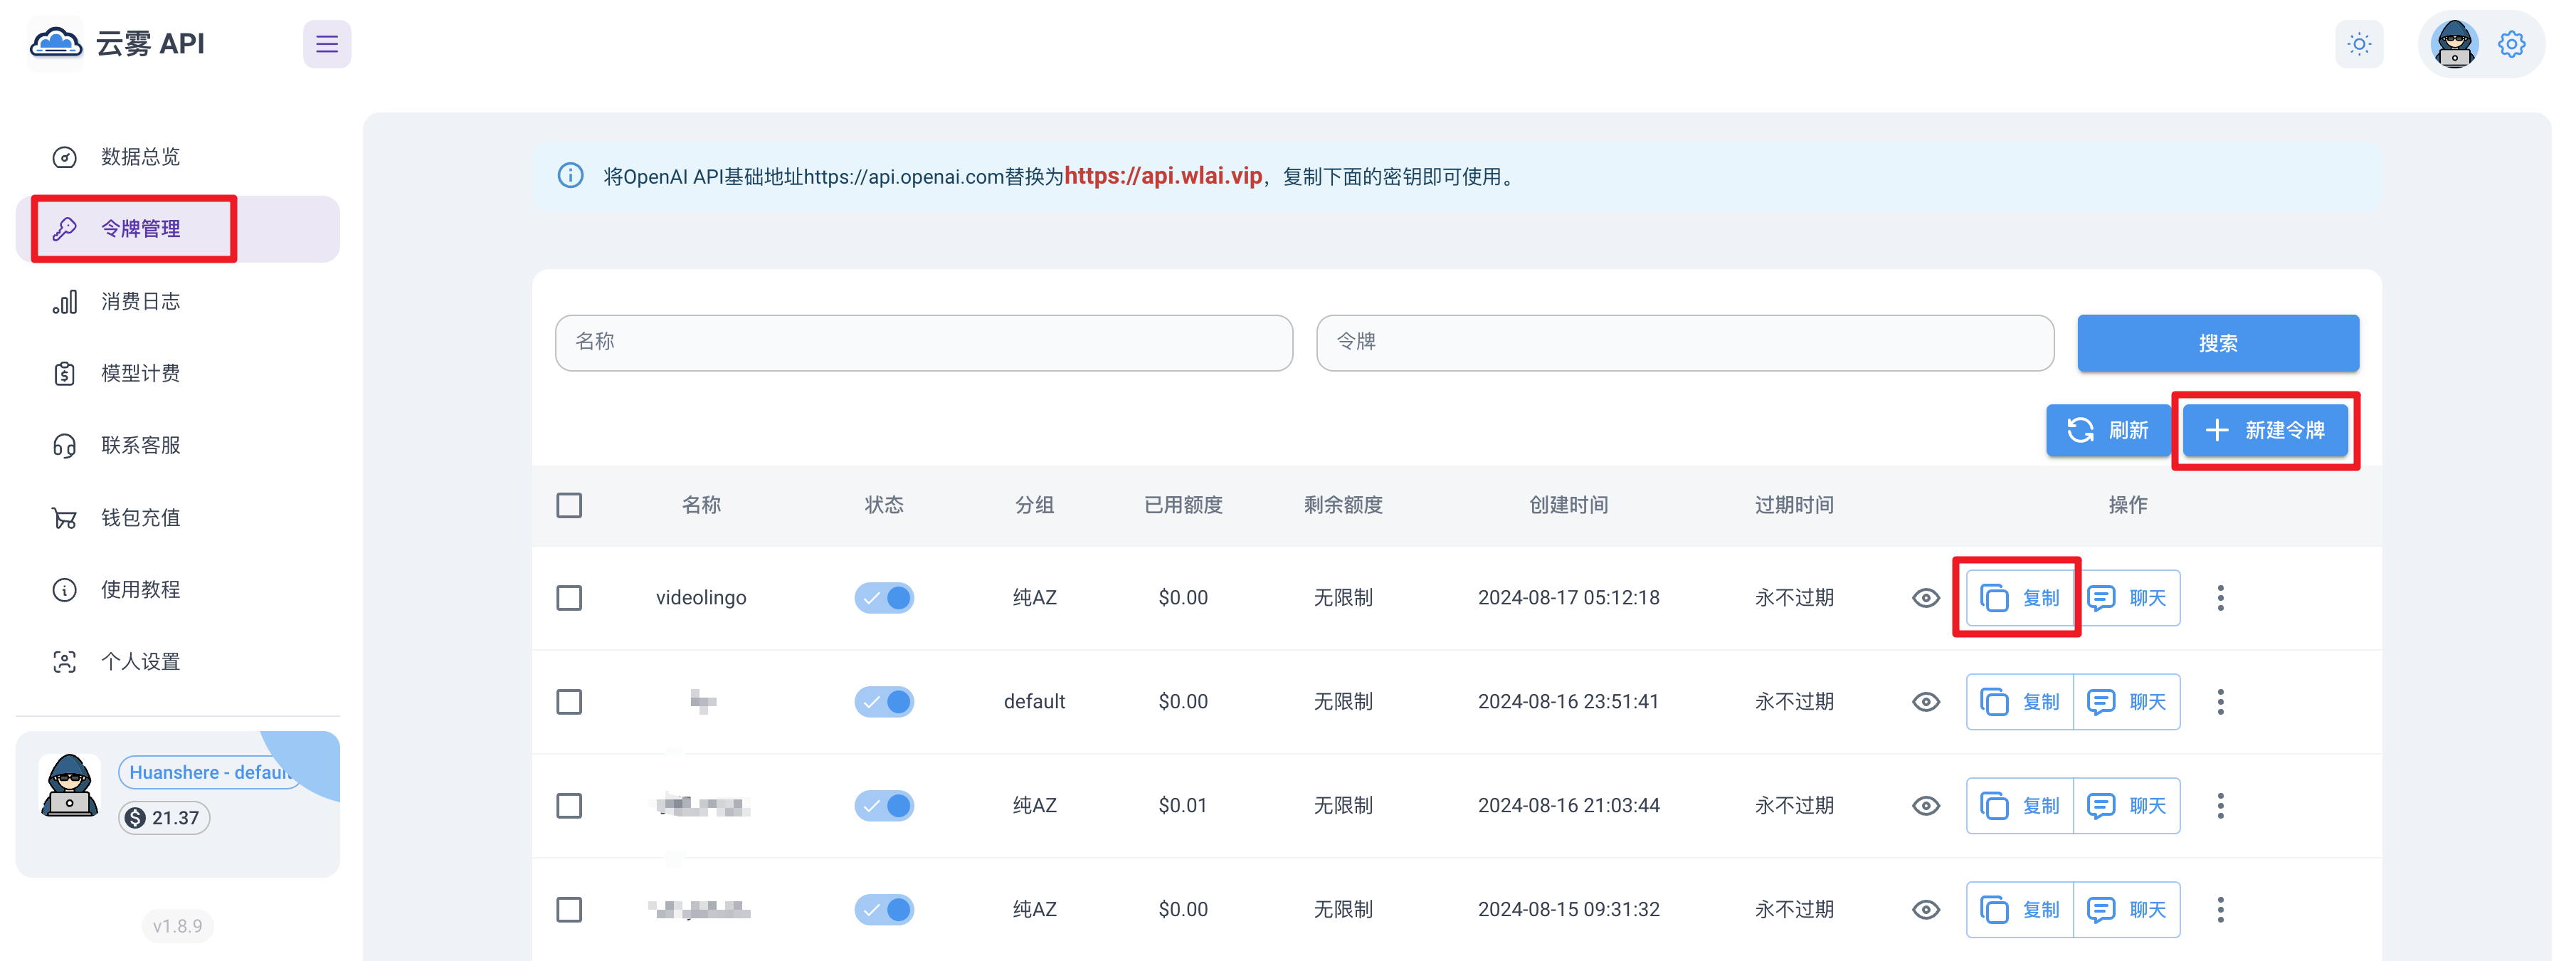This screenshot has height=961, width=2576.
Task: Click the v1.8.9 version label
Action: coord(177,926)
